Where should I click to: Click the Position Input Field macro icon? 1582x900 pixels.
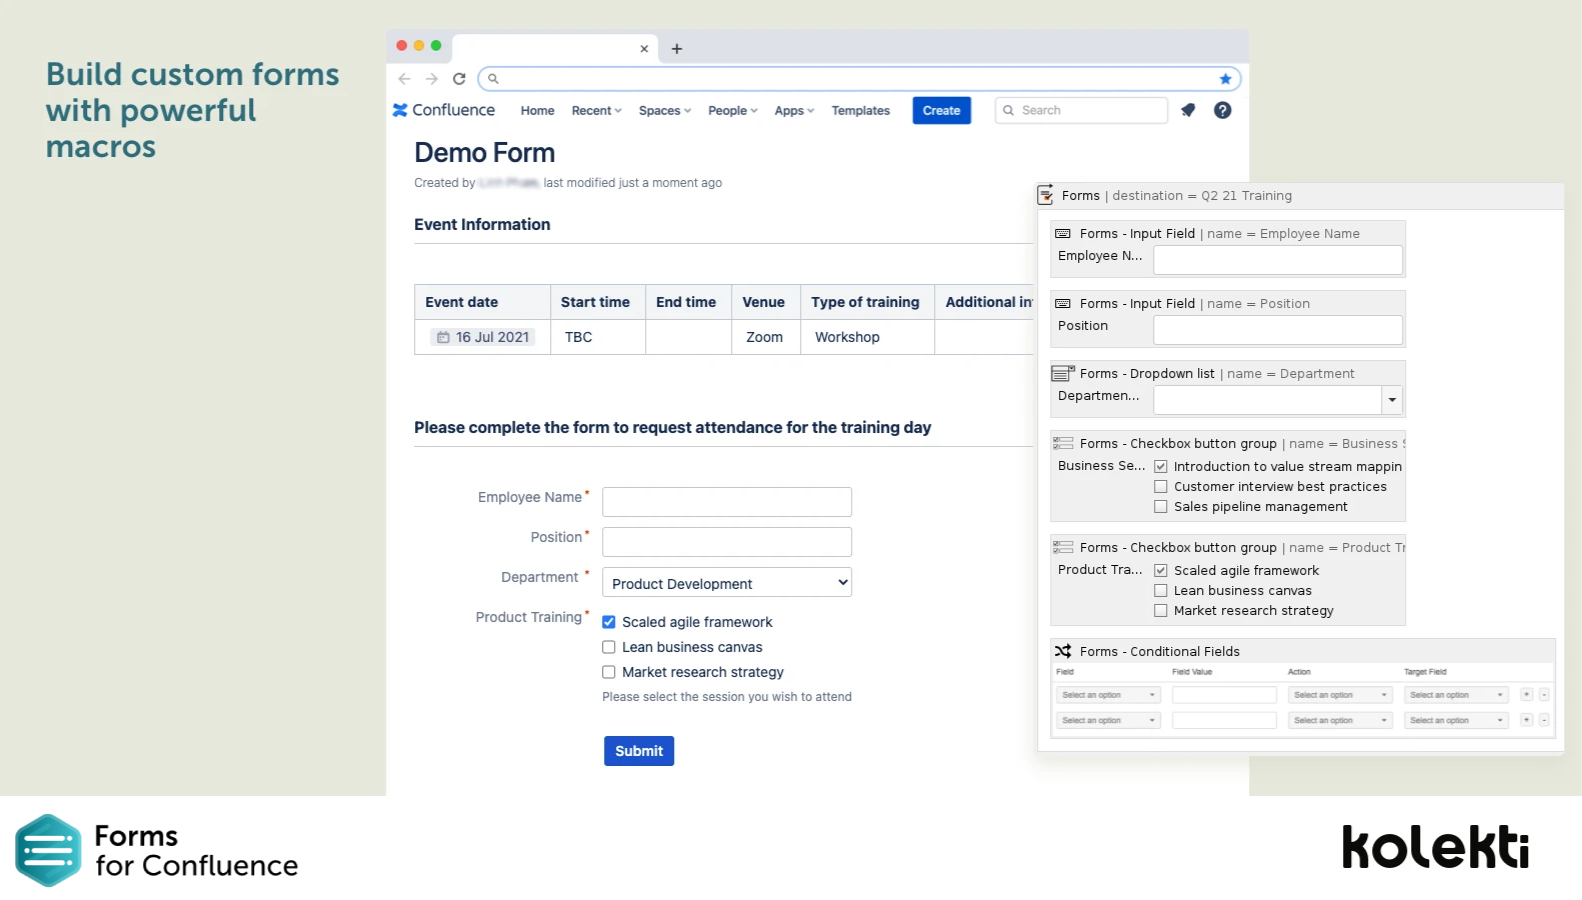coord(1063,304)
